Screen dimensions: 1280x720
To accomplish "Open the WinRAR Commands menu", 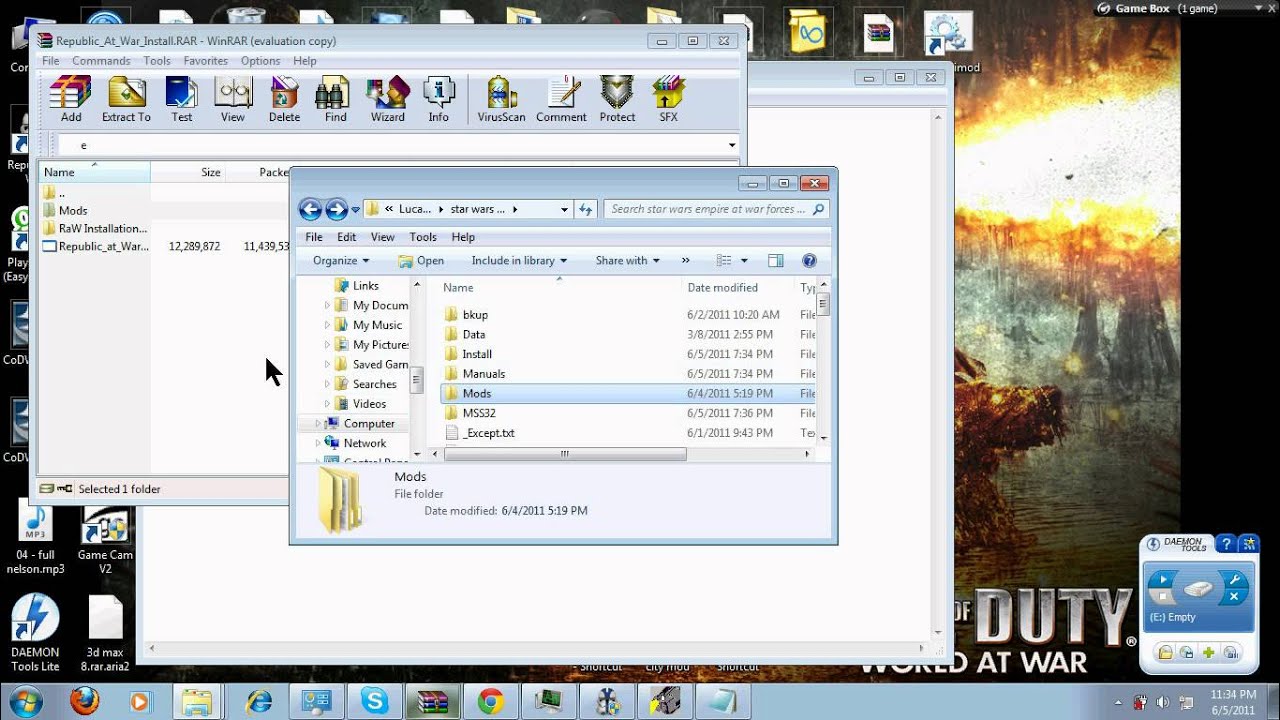I will click(101, 61).
